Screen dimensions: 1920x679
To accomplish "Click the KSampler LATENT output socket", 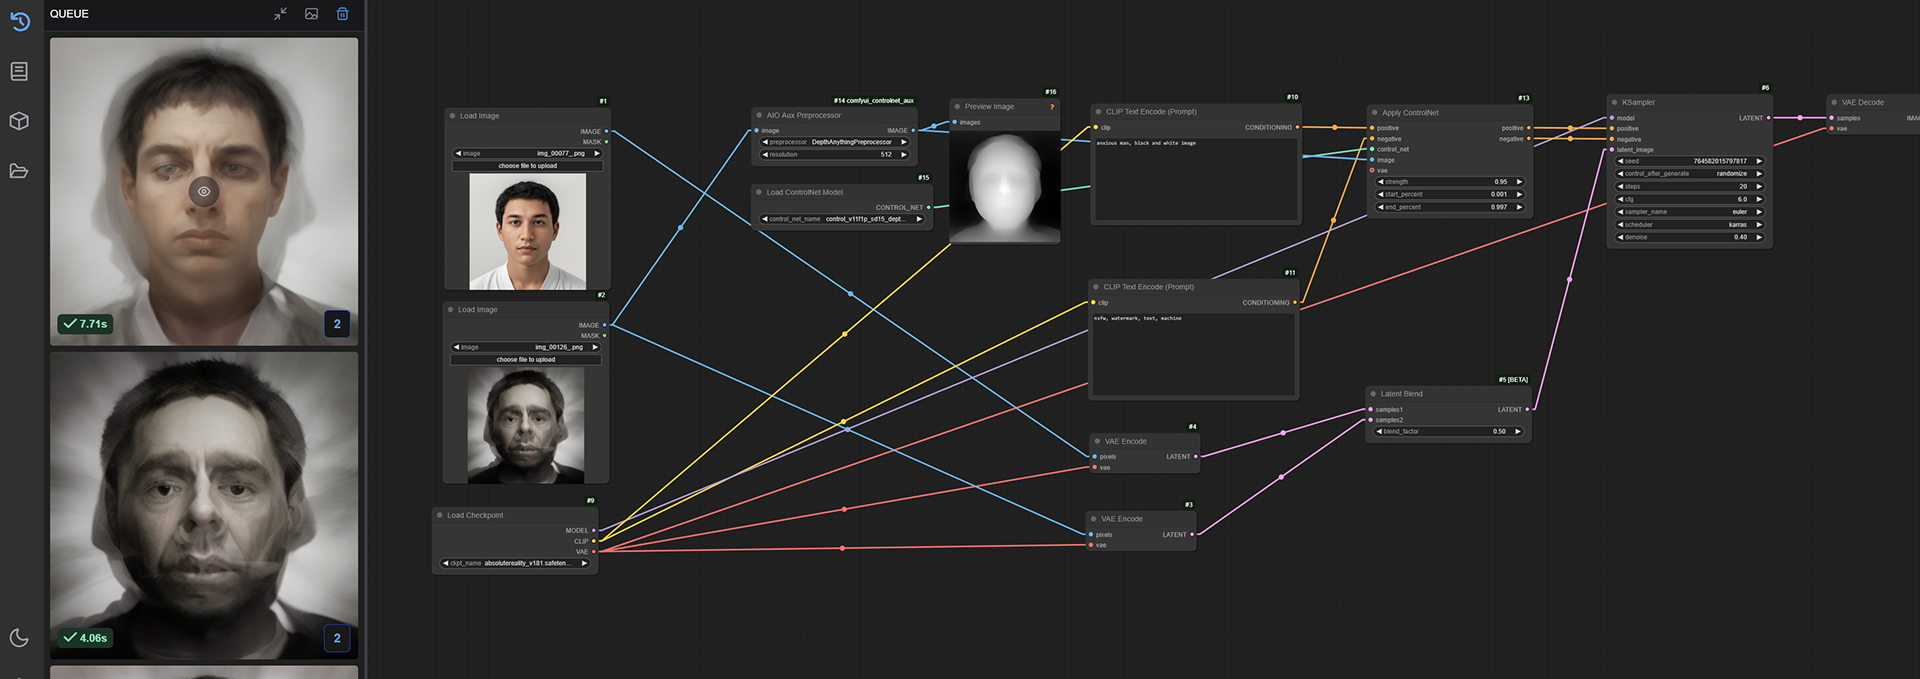I will tap(1769, 118).
